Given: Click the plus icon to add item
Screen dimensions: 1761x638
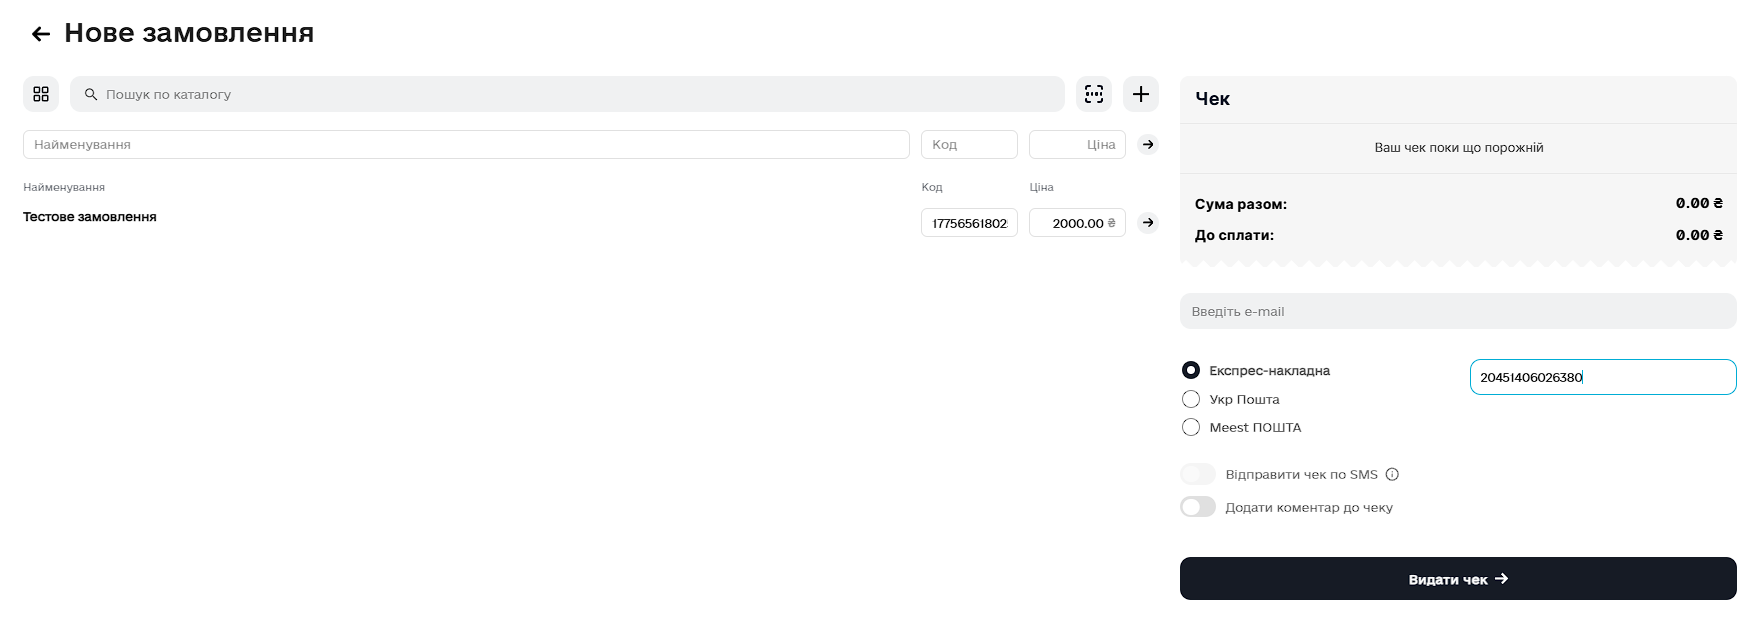Looking at the screenshot, I should [x=1140, y=94].
